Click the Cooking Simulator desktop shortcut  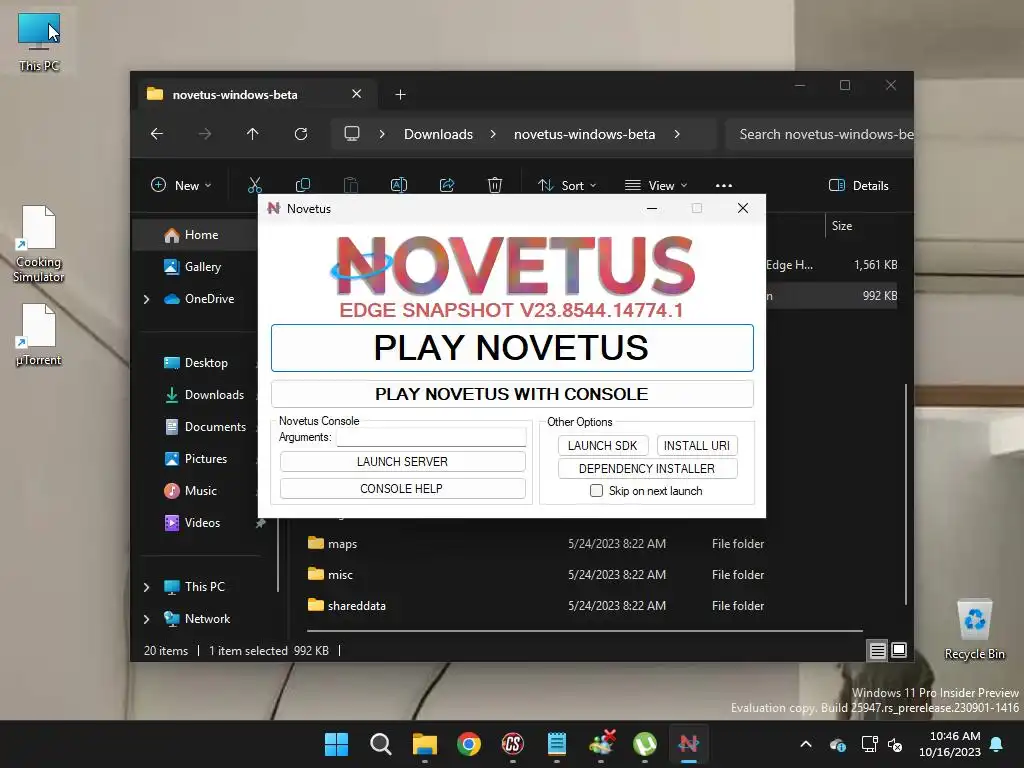39,244
